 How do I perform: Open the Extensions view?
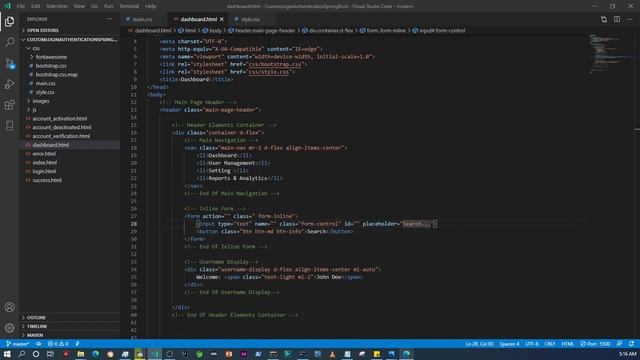(9, 105)
